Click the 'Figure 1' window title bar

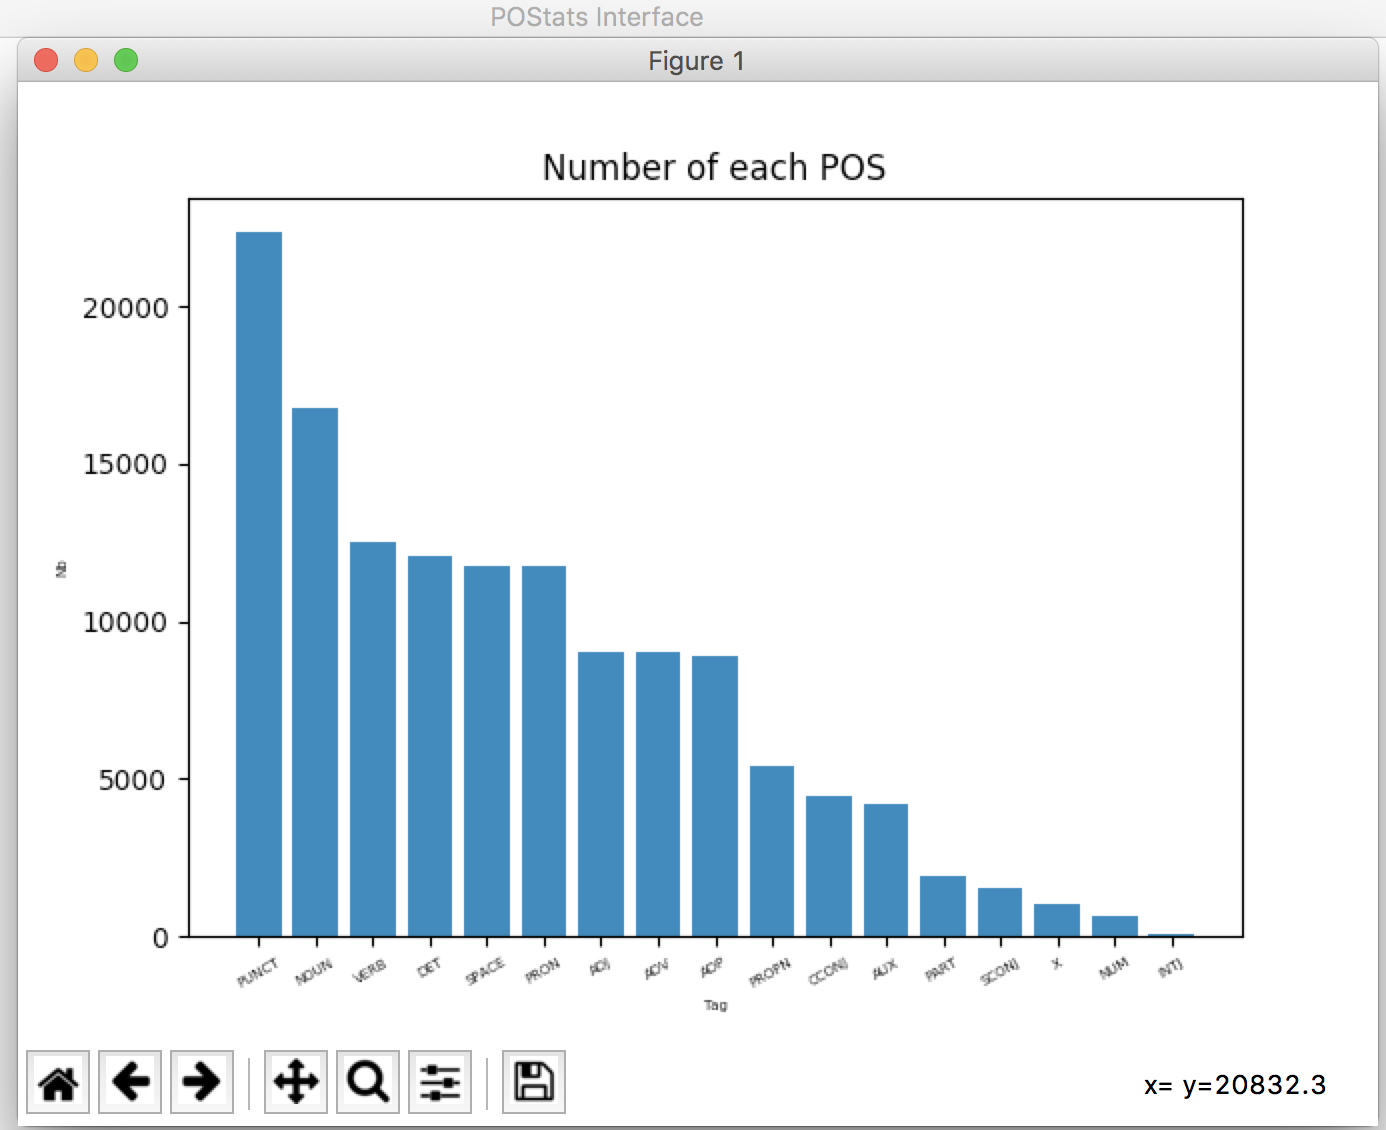point(696,61)
